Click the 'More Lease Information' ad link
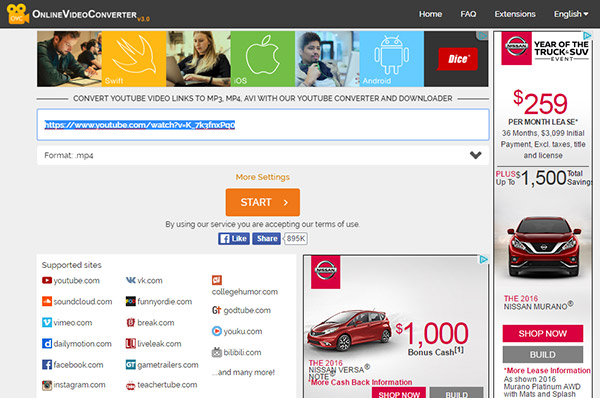This screenshot has width=600, height=398. [x=547, y=370]
